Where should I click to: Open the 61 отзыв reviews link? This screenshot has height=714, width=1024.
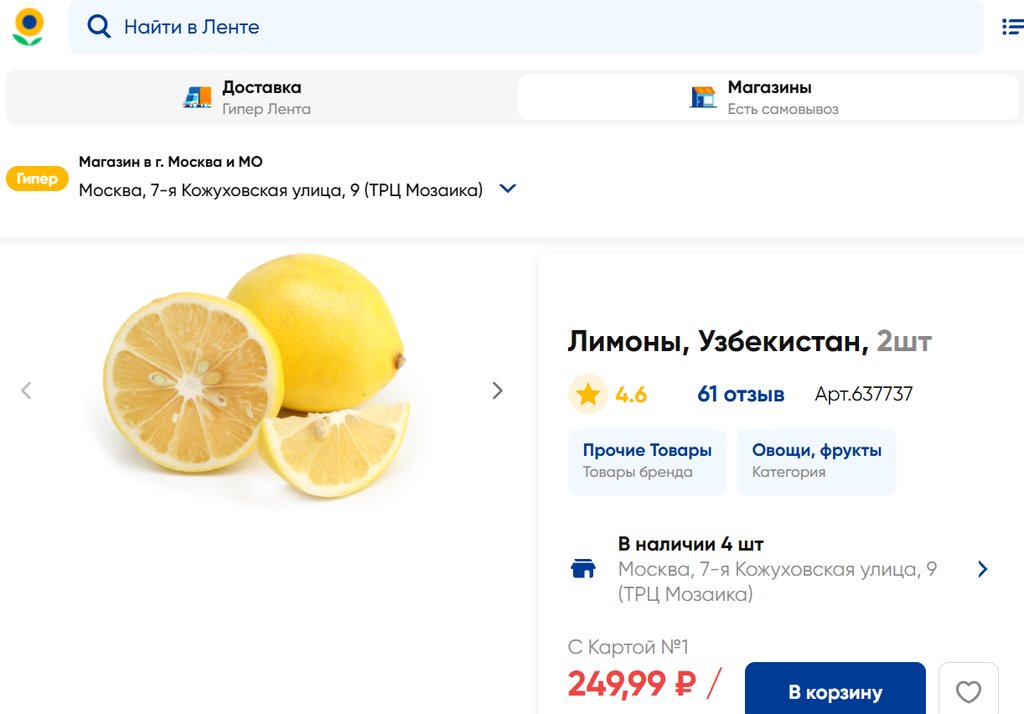(x=741, y=395)
